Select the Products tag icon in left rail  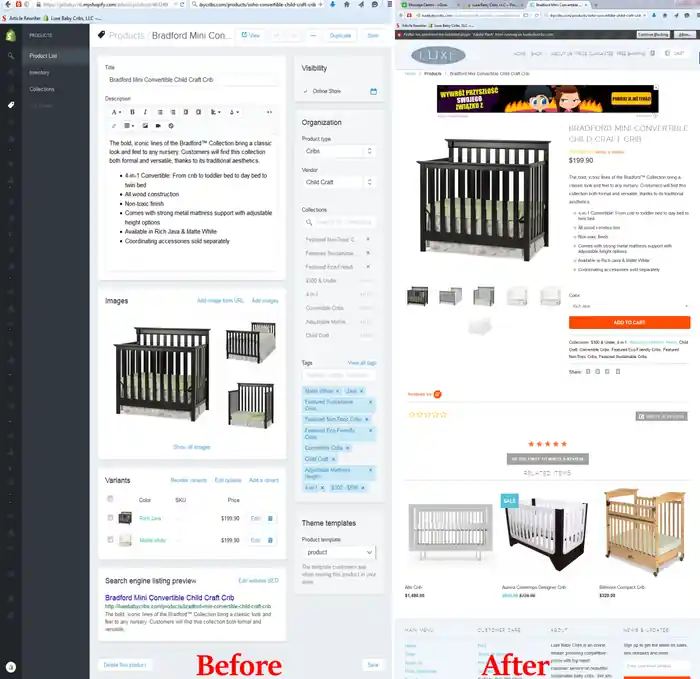11,105
